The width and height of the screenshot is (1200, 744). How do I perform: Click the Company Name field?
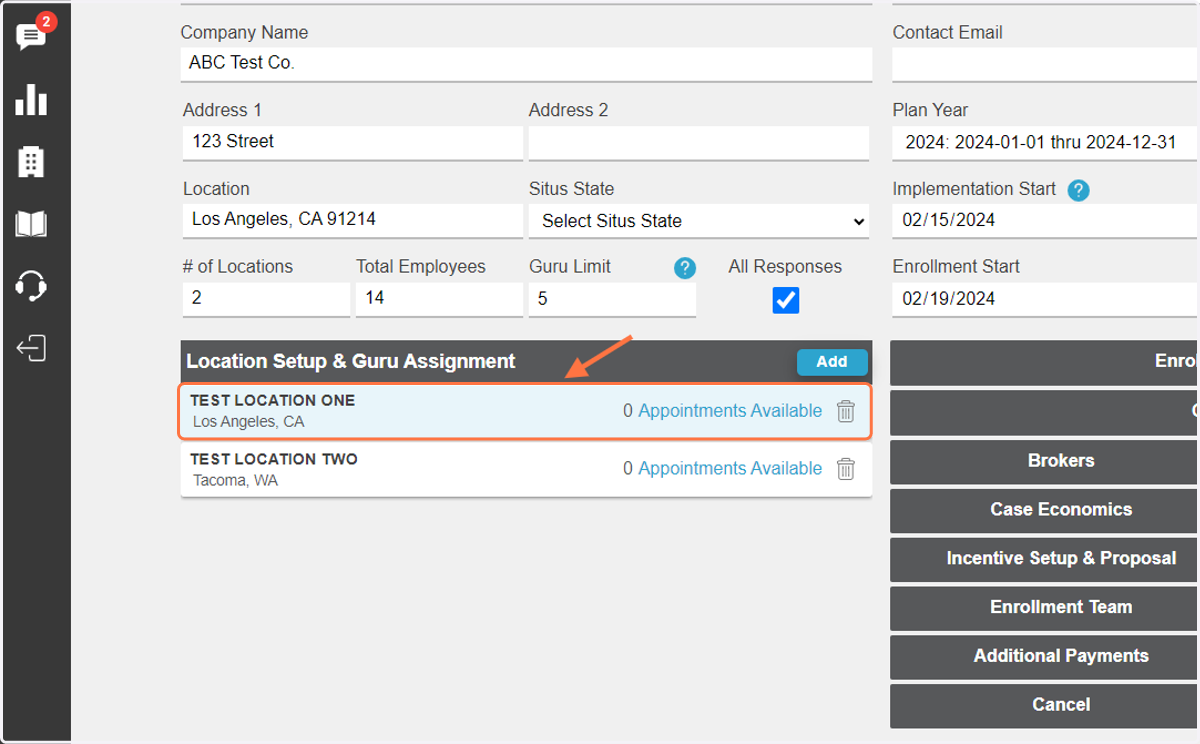[x=526, y=63]
